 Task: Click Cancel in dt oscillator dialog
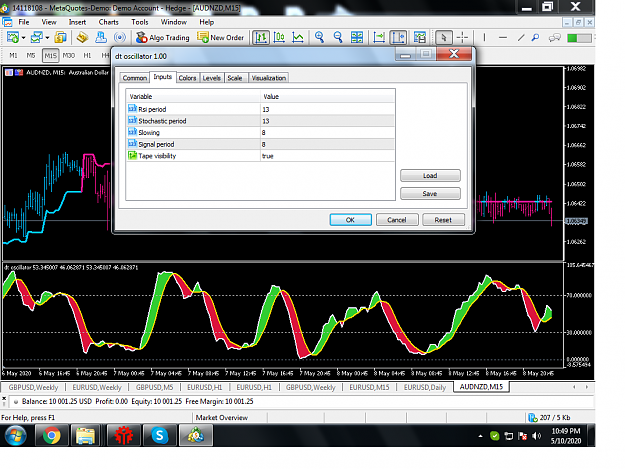point(397,220)
